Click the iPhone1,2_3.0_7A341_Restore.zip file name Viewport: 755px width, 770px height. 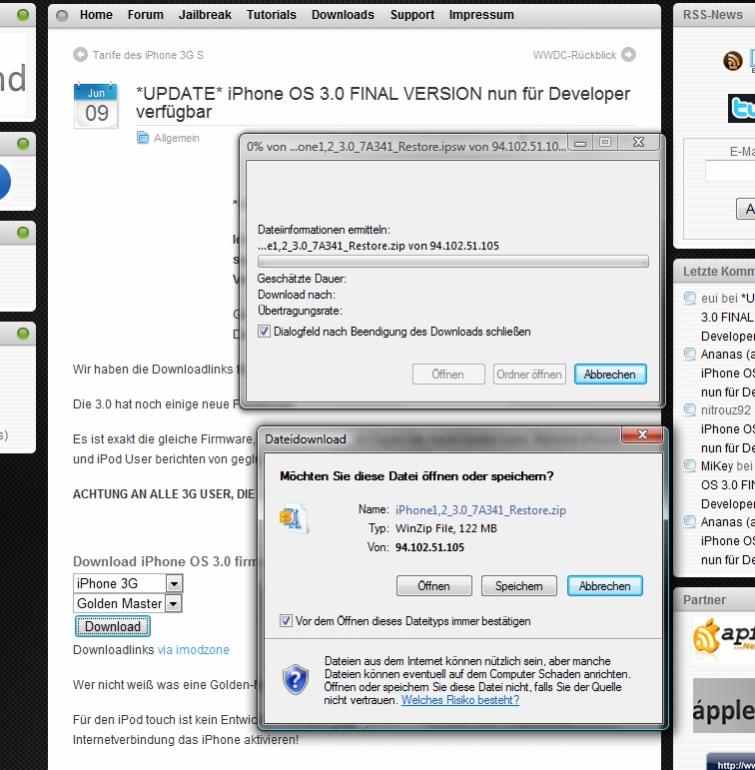(x=480, y=510)
